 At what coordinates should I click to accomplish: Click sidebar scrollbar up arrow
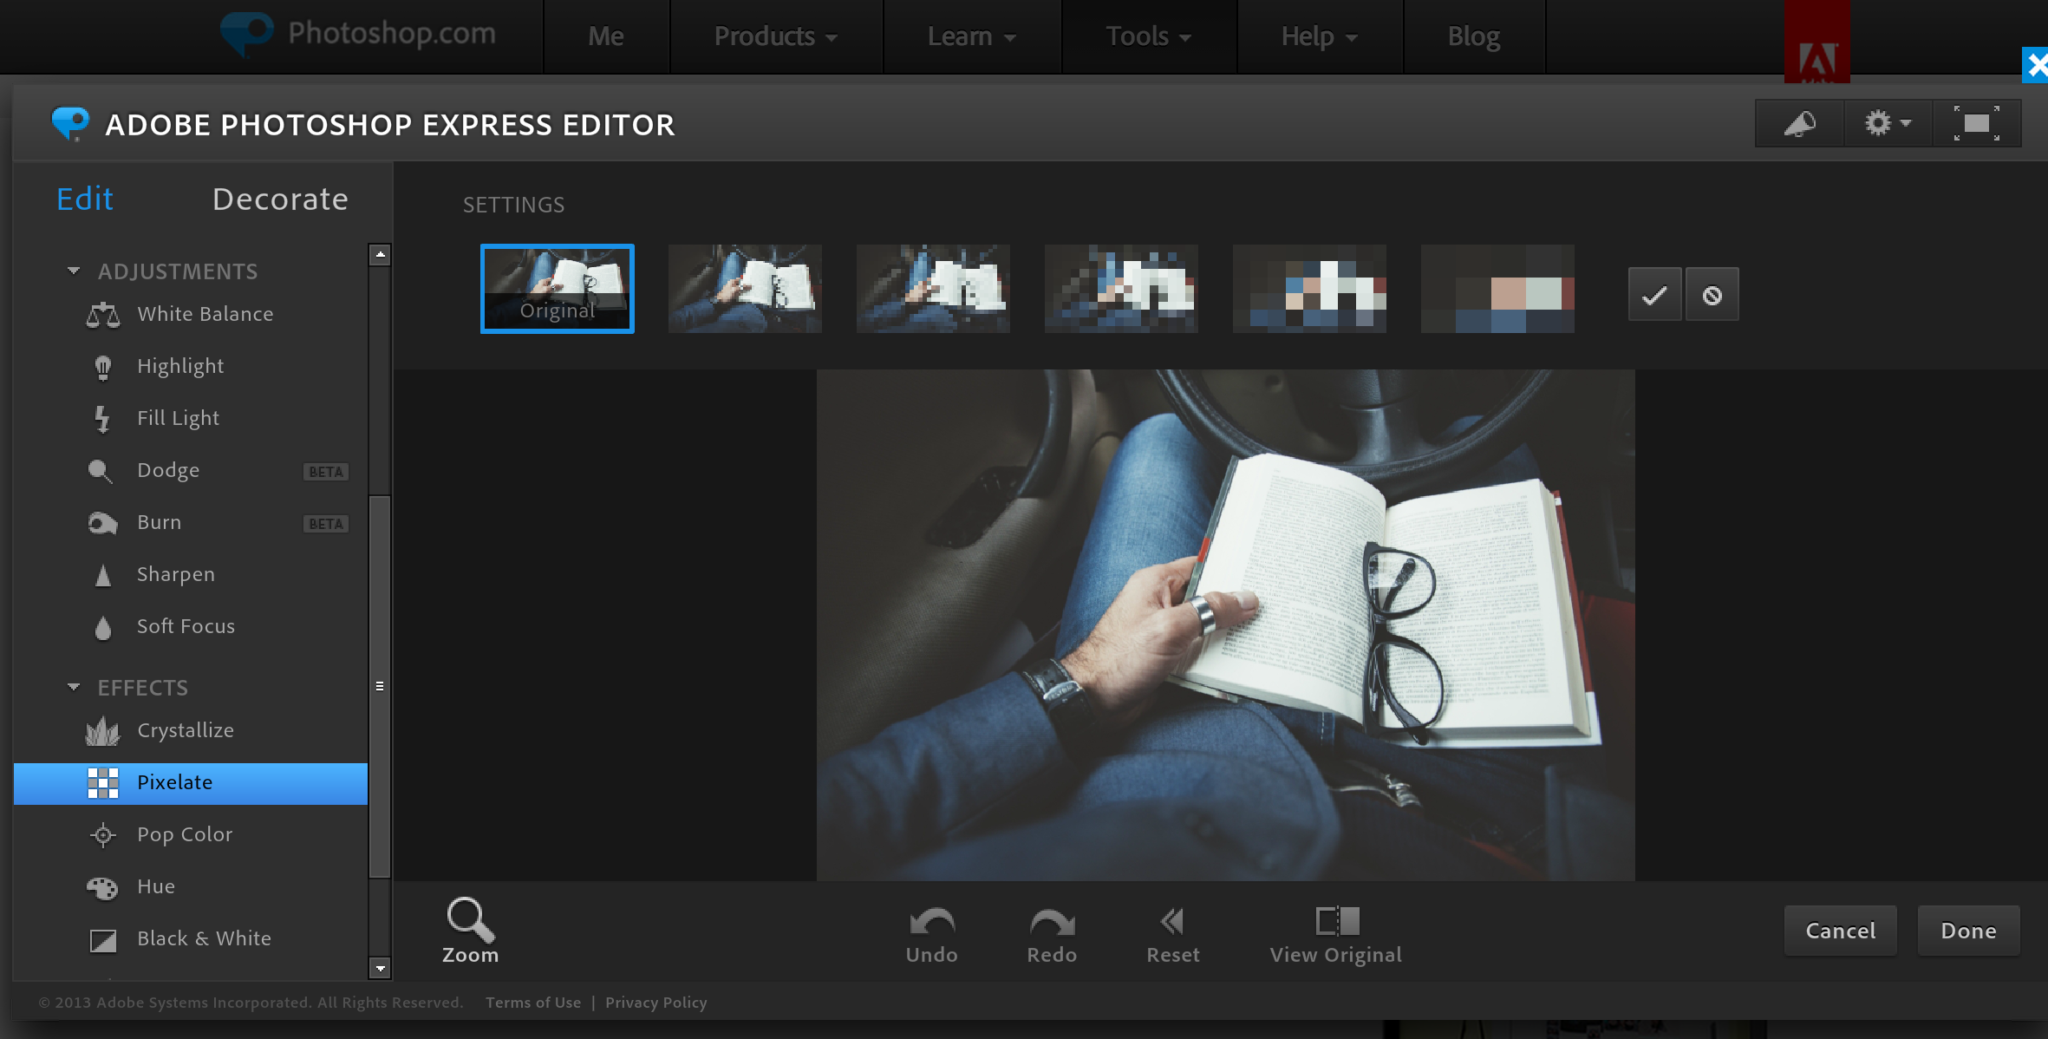[x=380, y=255]
